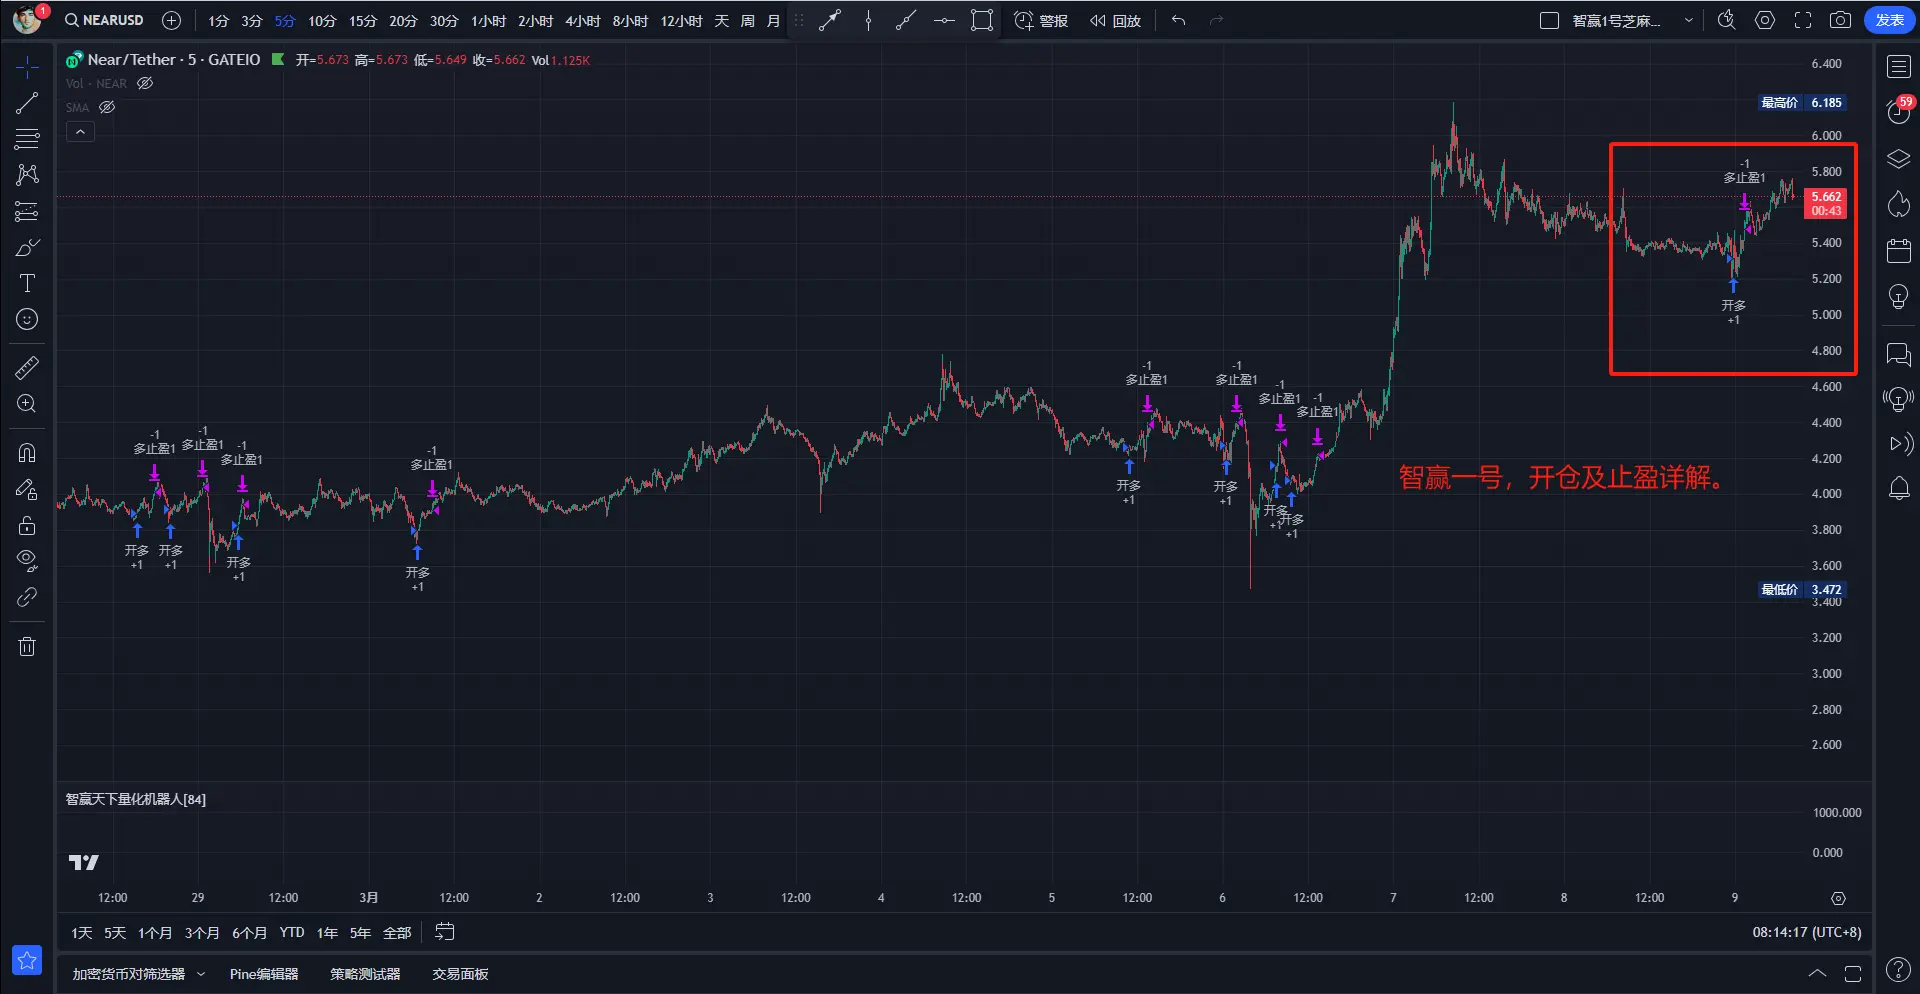
Task: Open the alerts clock panel with badge
Action: point(1898,110)
